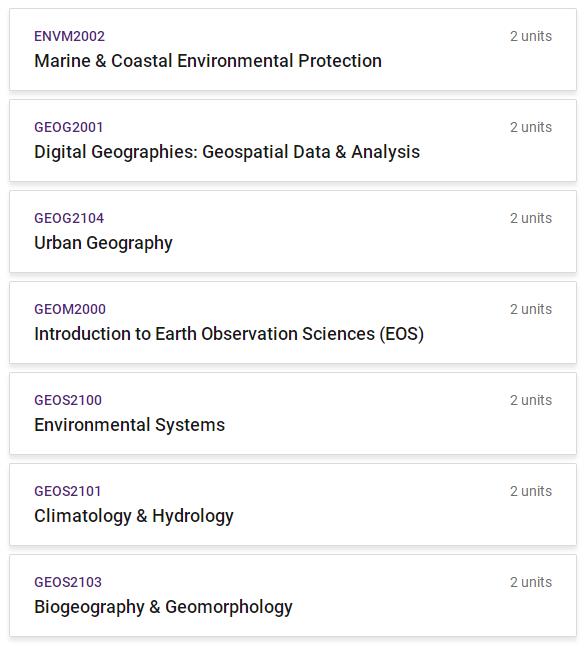Select the Urban Geography course title

click(103, 243)
